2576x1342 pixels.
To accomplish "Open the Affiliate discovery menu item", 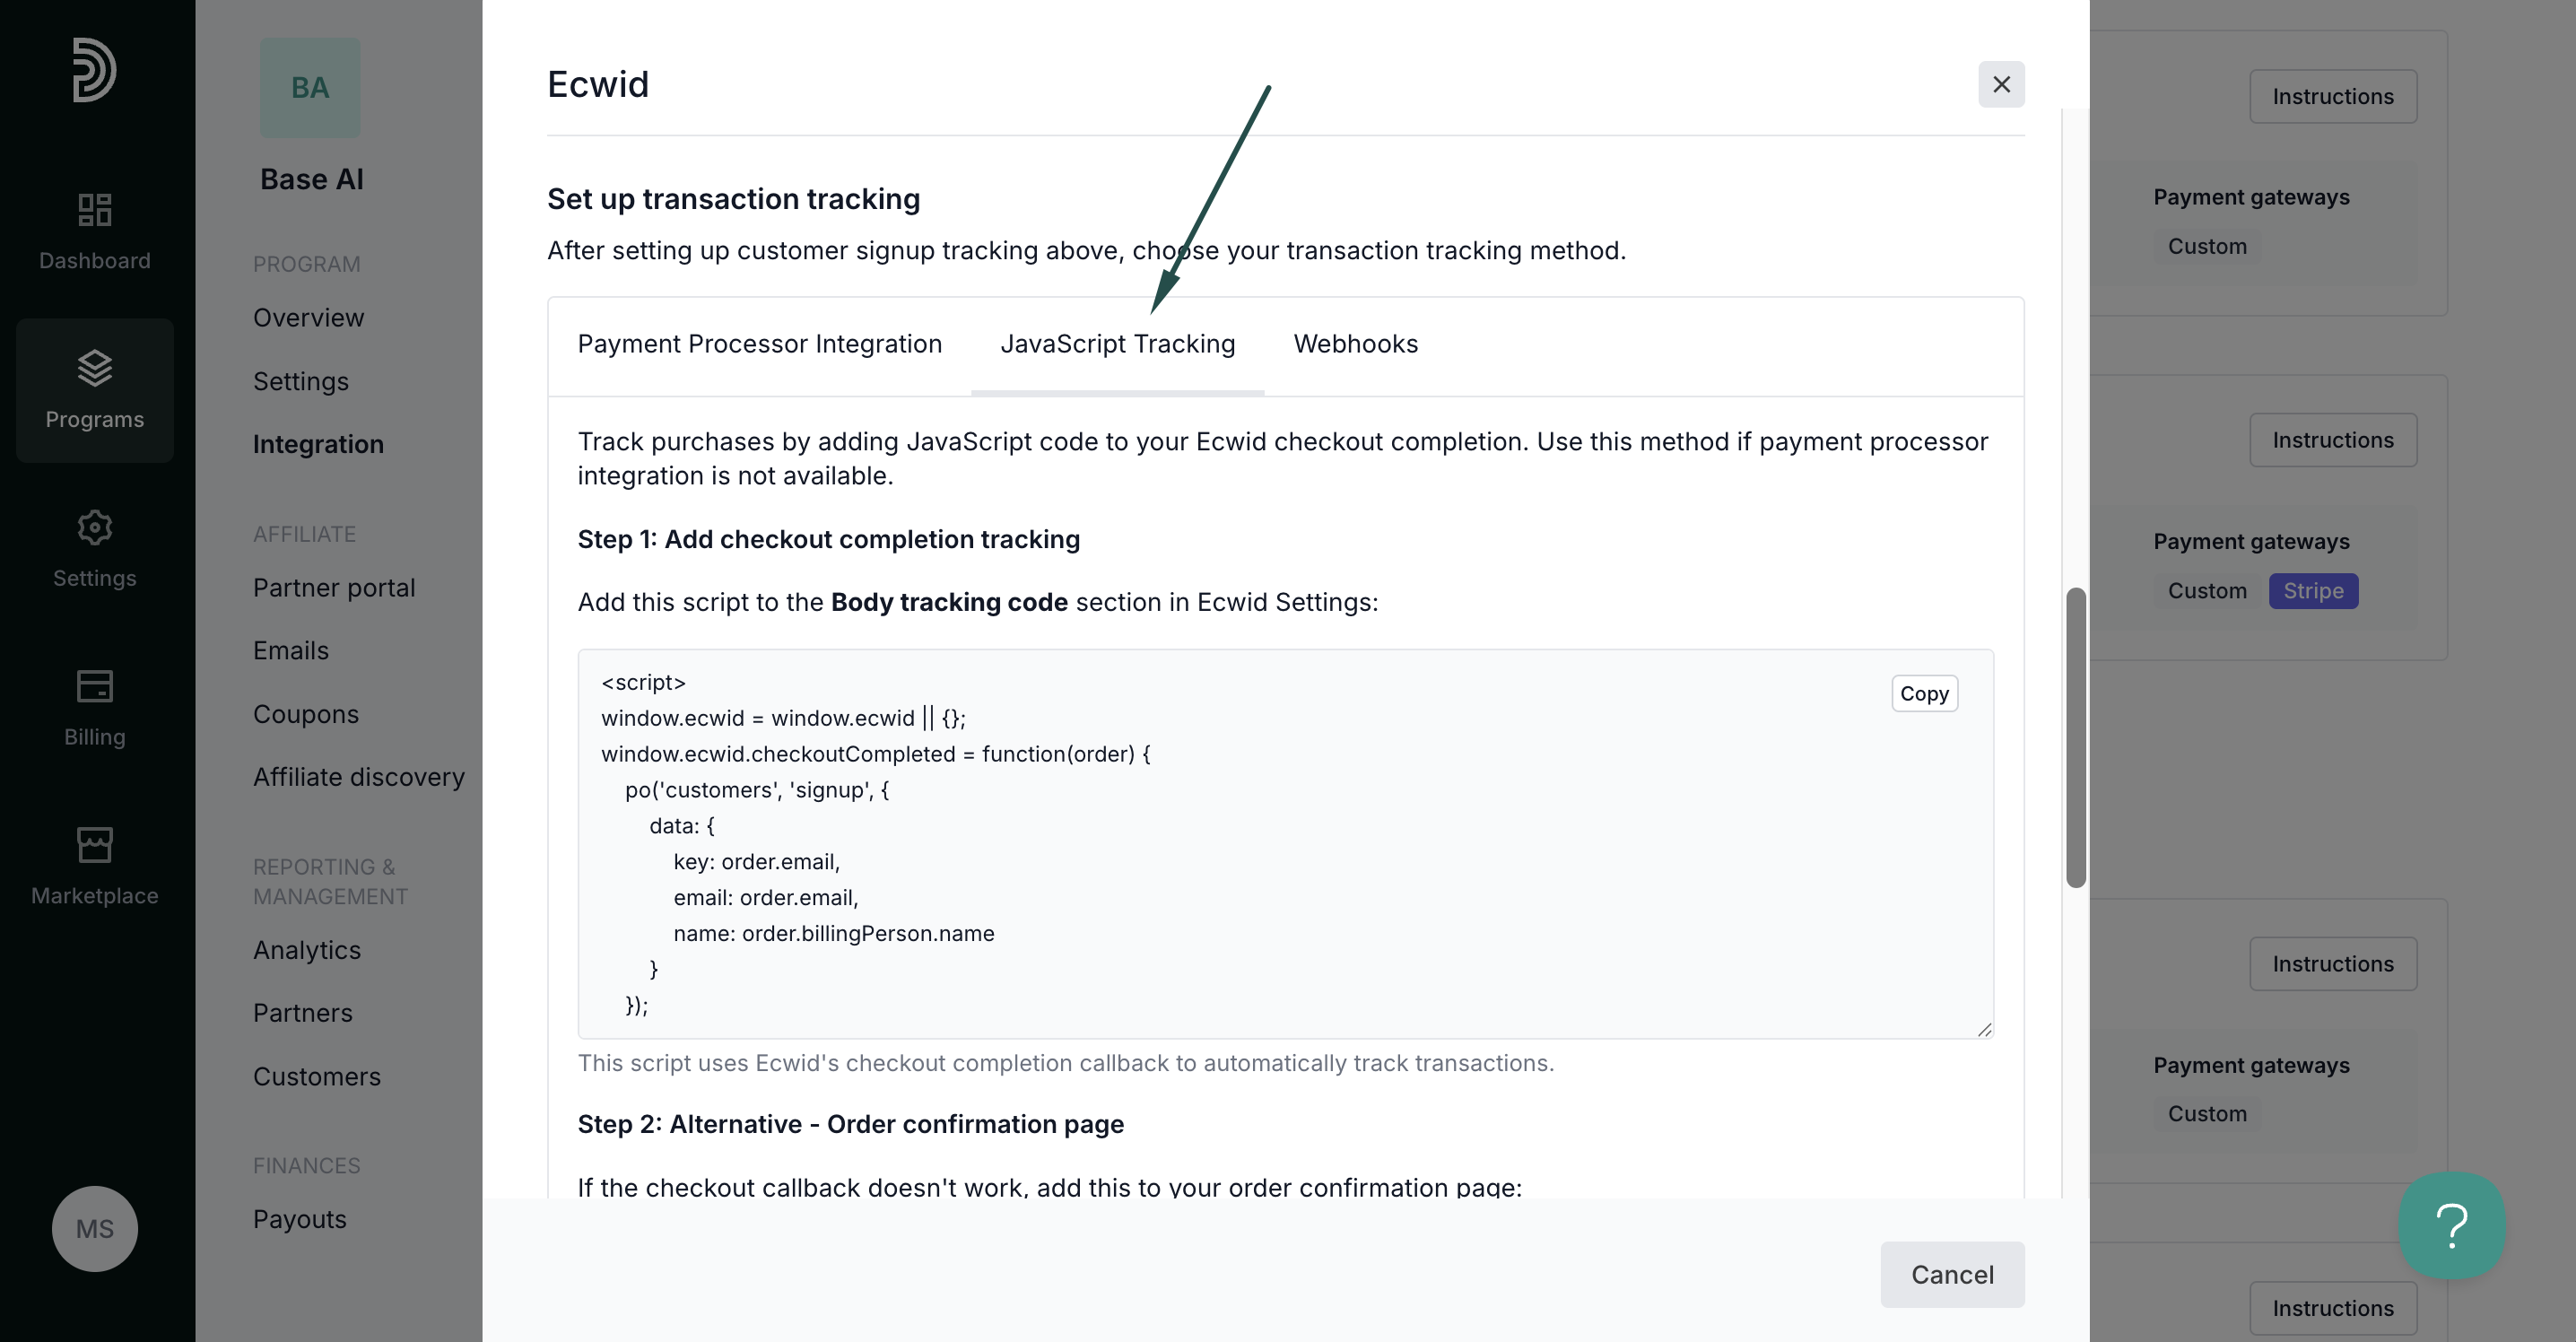I will (359, 777).
